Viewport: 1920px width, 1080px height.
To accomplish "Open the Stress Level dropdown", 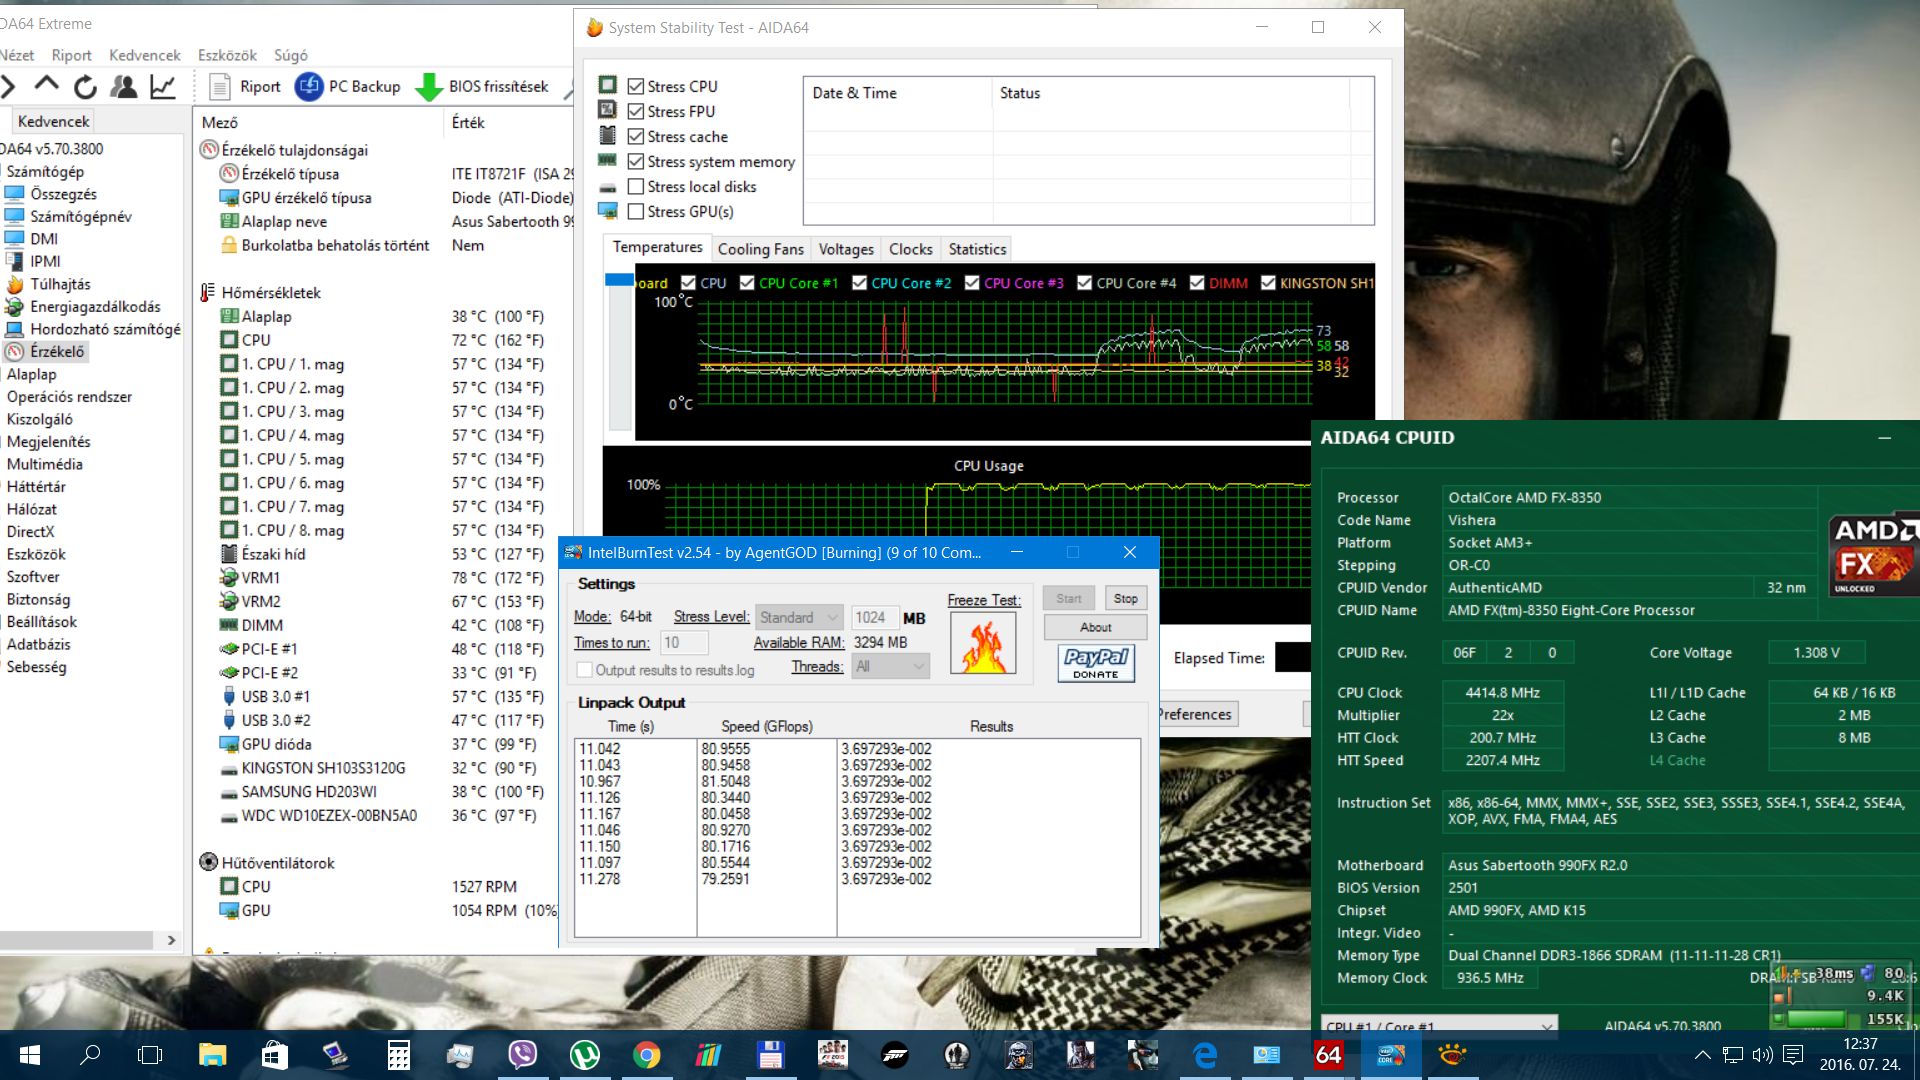I will [x=799, y=617].
